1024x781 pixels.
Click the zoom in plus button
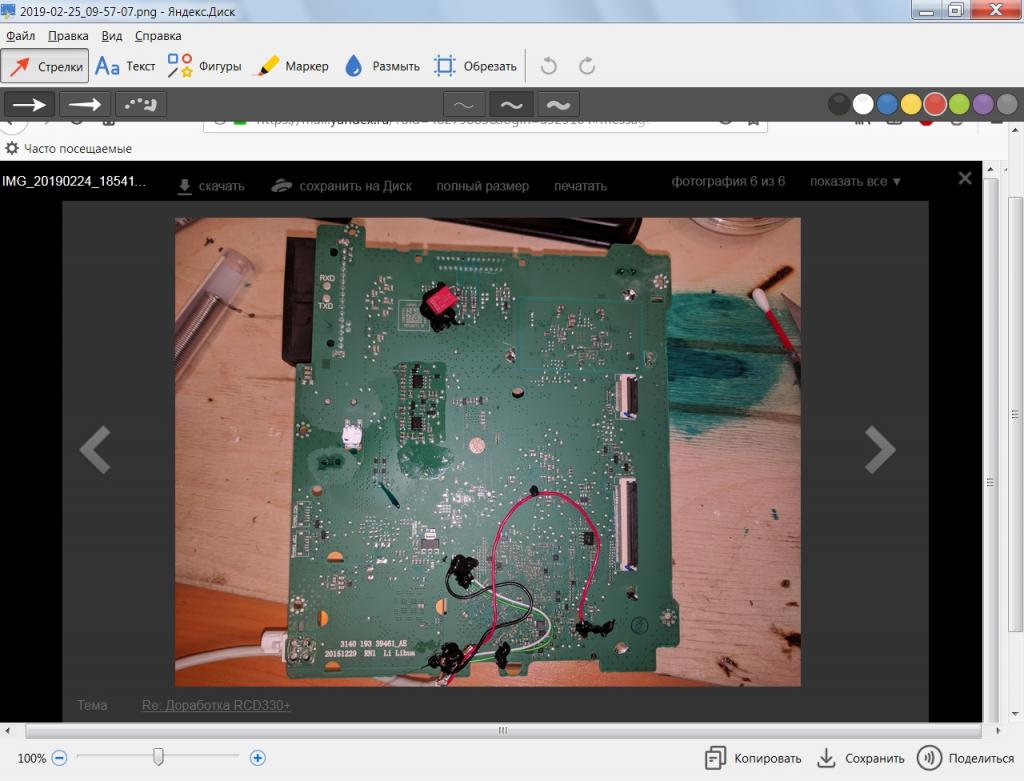tap(257, 758)
